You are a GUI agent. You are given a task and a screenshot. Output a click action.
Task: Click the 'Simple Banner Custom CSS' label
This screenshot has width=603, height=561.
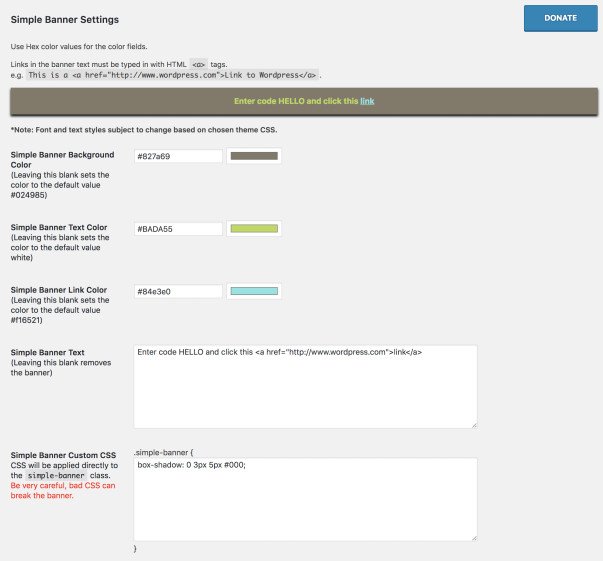pos(63,455)
